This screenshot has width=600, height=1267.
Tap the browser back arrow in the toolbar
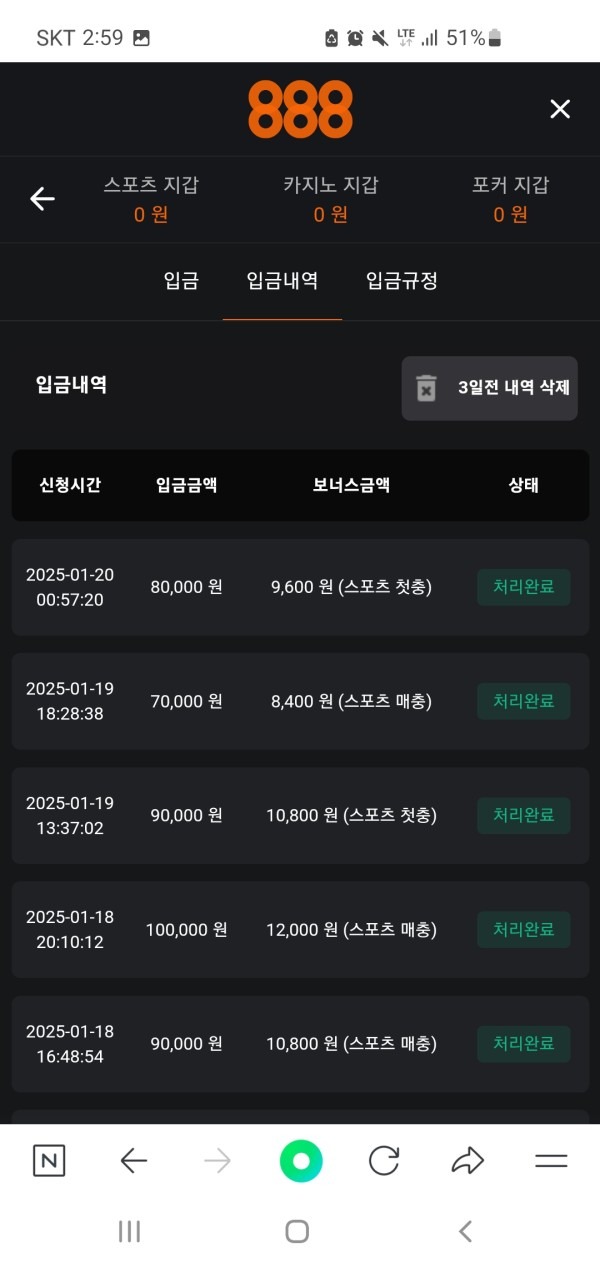click(x=134, y=1160)
